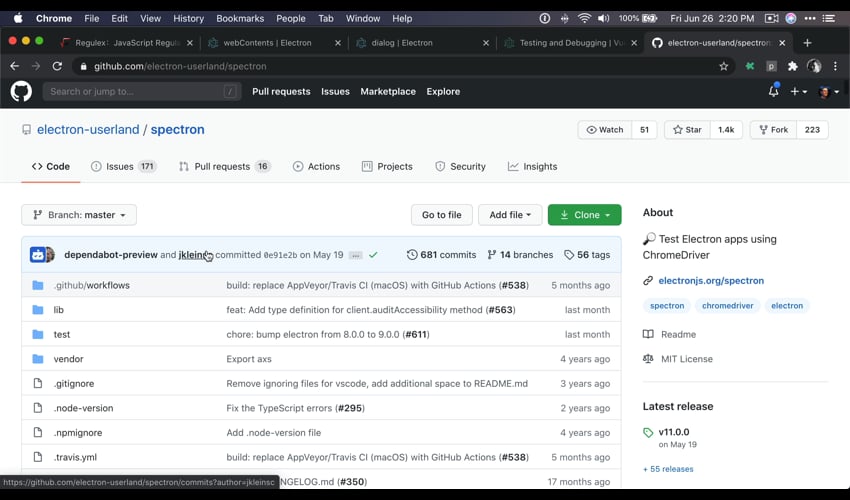The height and width of the screenshot is (500, 850).
Task: Open Chrome's Bookmarks menu
Action: [240, 18]
